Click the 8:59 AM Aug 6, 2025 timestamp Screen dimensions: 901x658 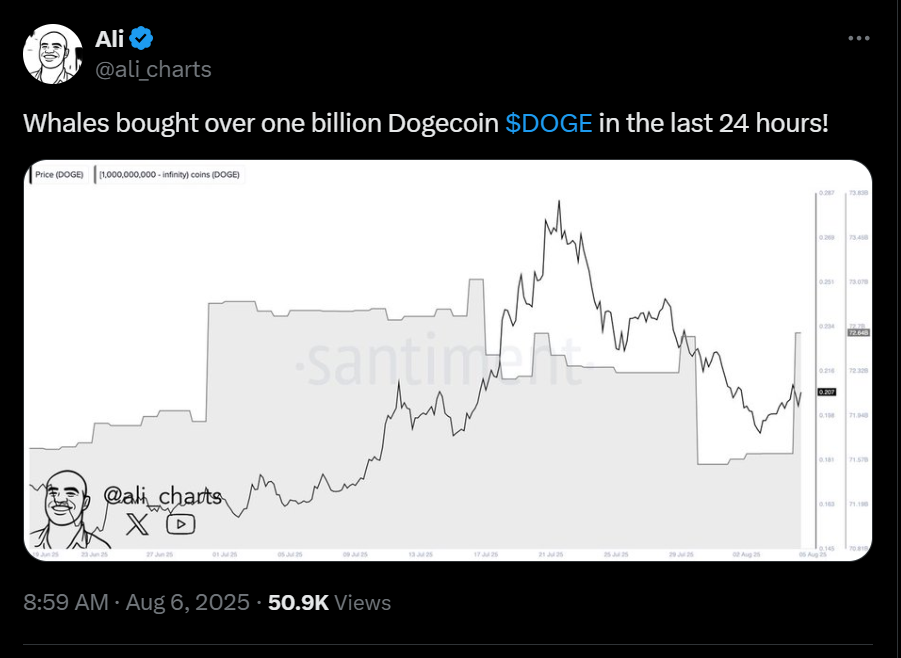135,602
